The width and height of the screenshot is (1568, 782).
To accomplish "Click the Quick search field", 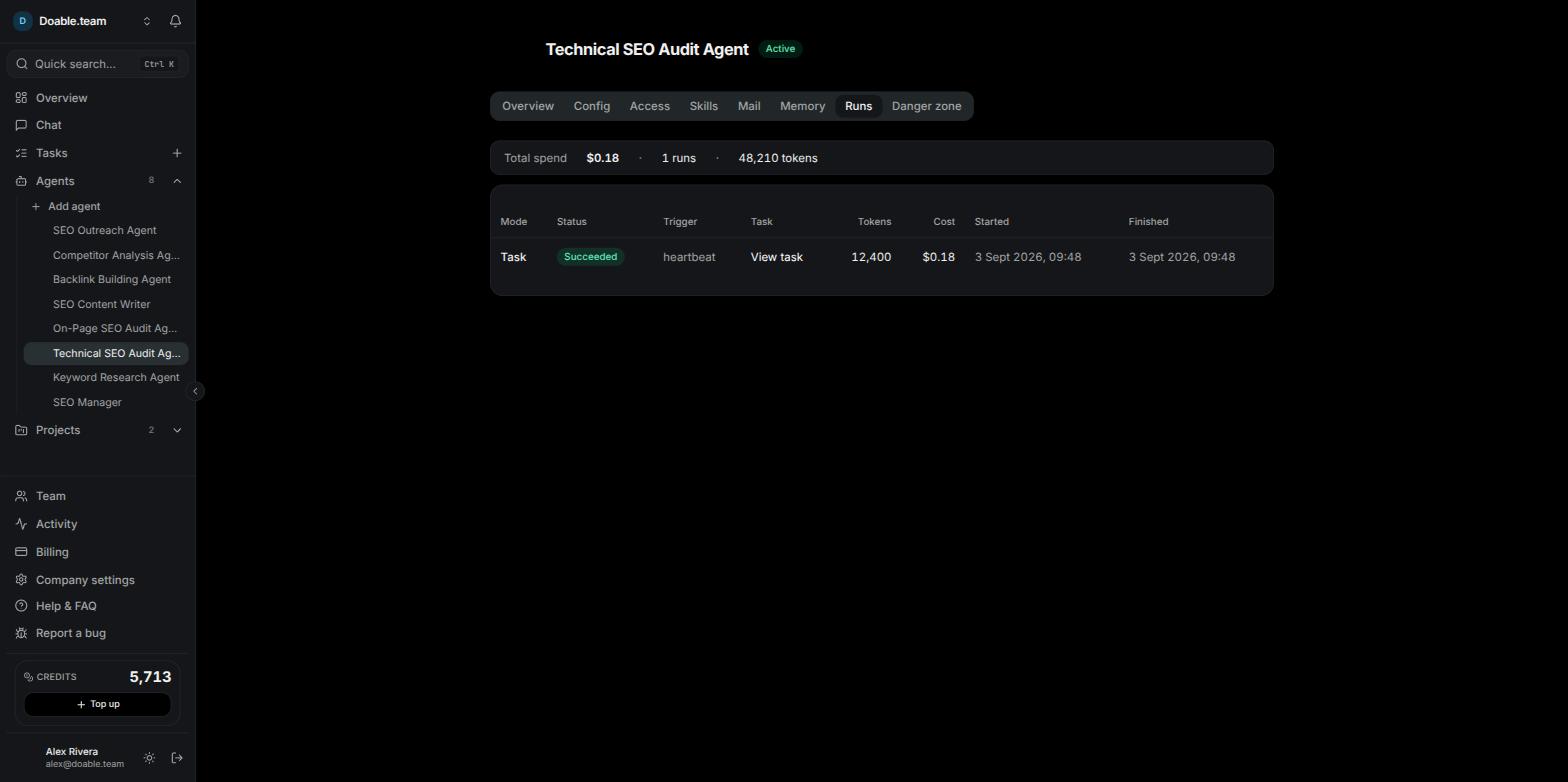I will coord(98,64).
